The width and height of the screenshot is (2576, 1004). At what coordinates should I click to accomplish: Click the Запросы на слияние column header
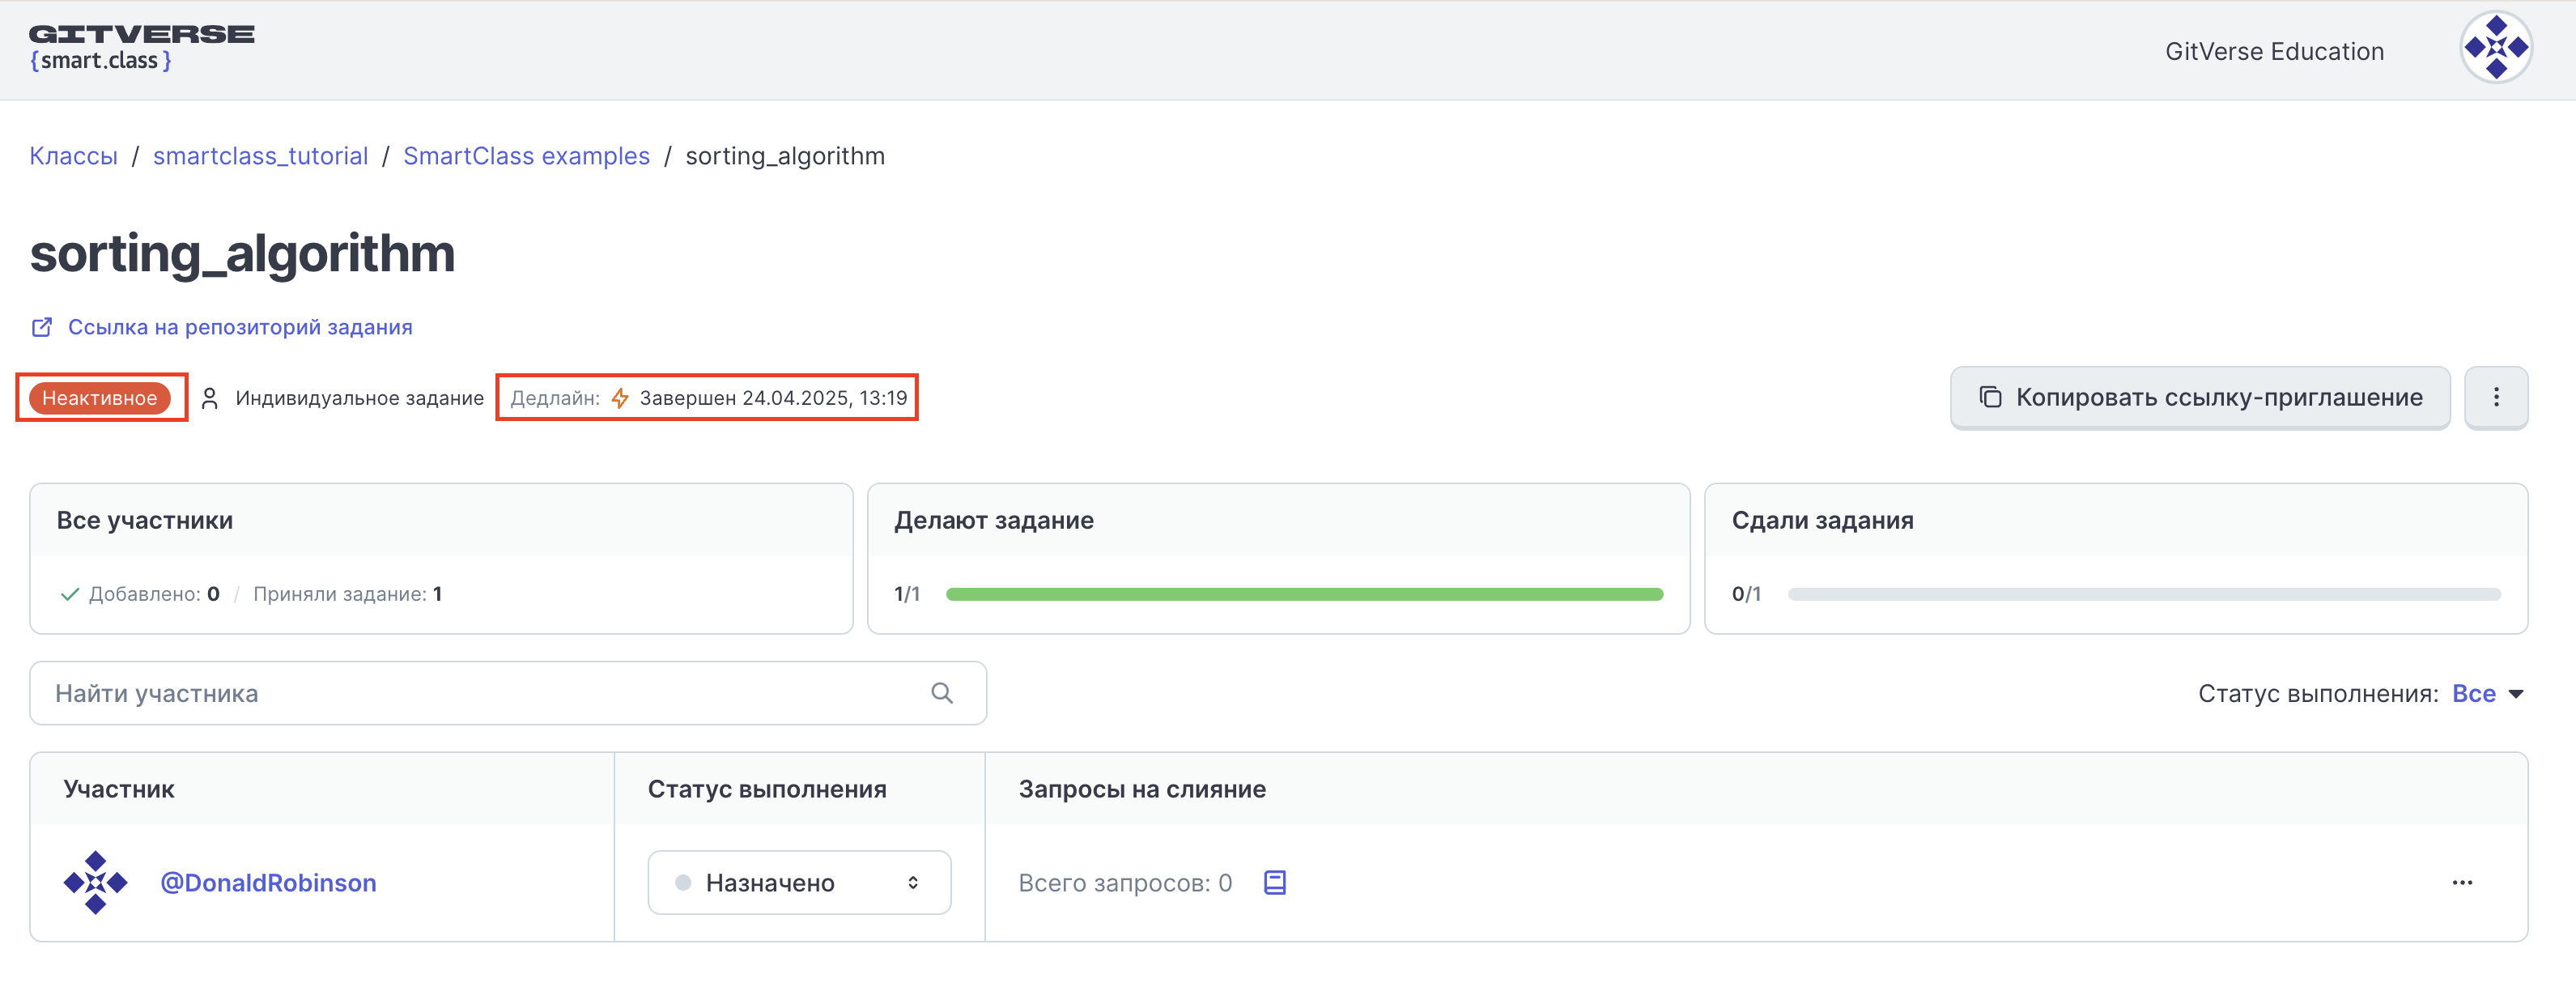[x=1142, y=789]
